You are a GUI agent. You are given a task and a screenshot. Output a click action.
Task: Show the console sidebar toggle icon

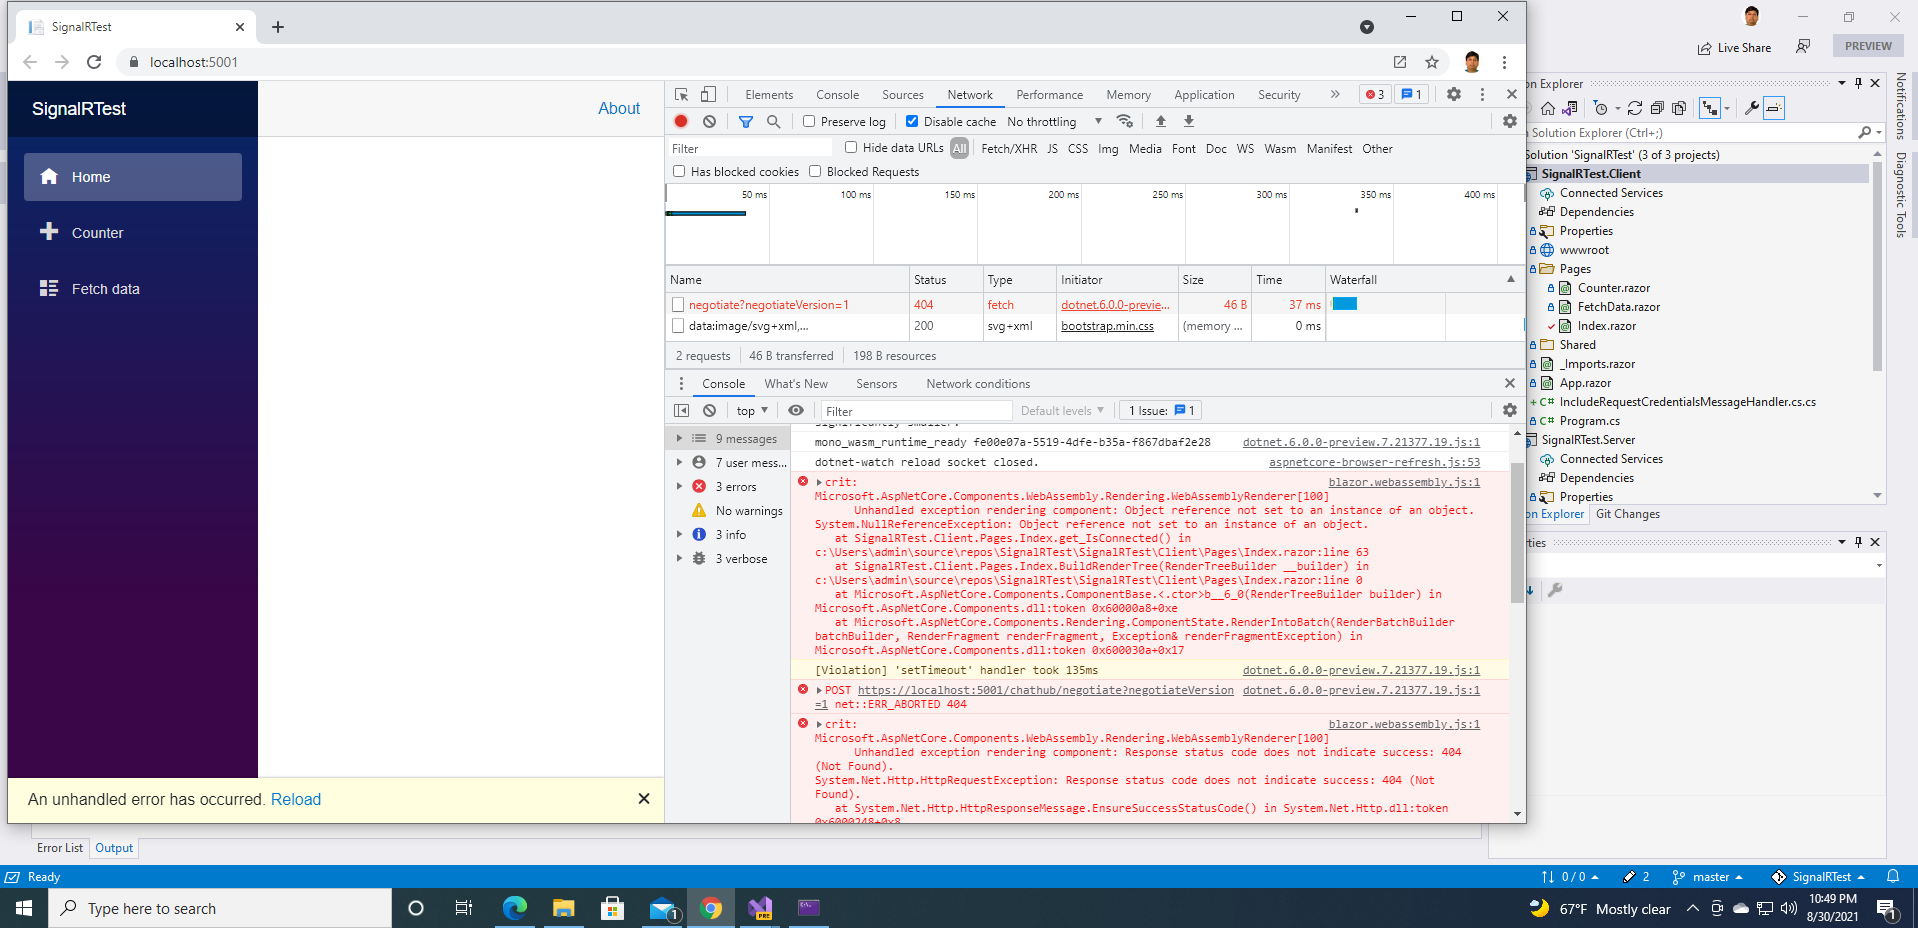[x=682, y=410]
